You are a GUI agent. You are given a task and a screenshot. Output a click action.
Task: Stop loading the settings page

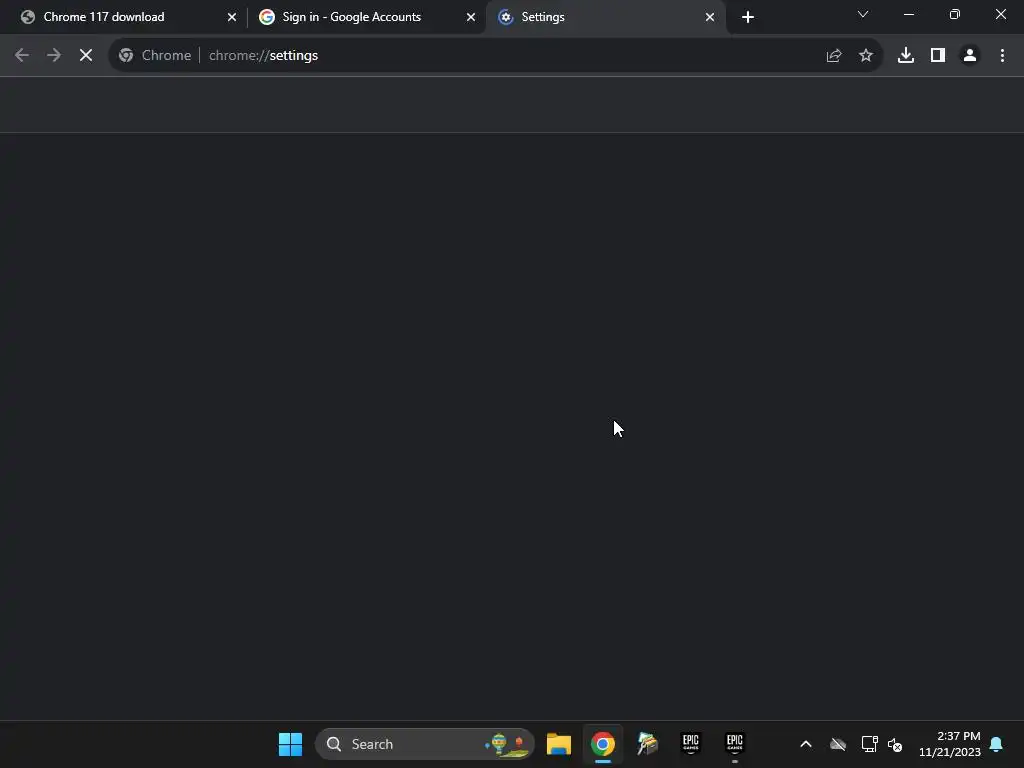(x=86, y=56)
